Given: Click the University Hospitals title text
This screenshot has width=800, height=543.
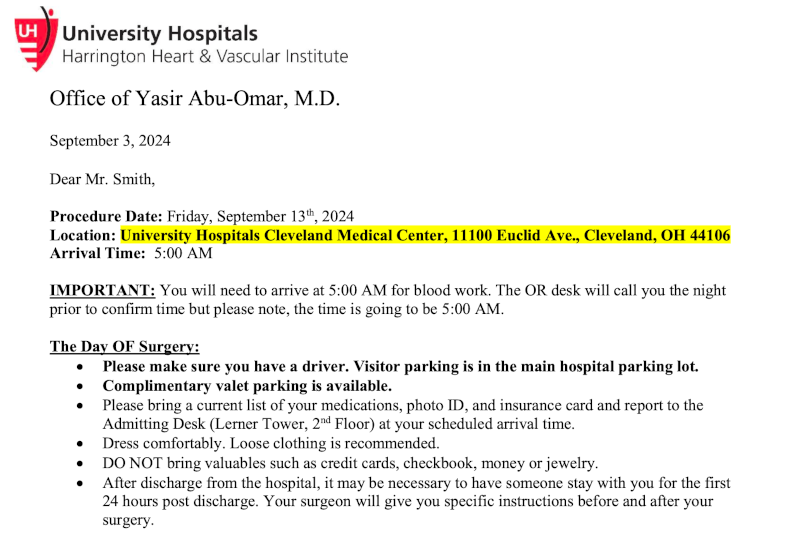Looking at the screenshot, I should 160,34.
